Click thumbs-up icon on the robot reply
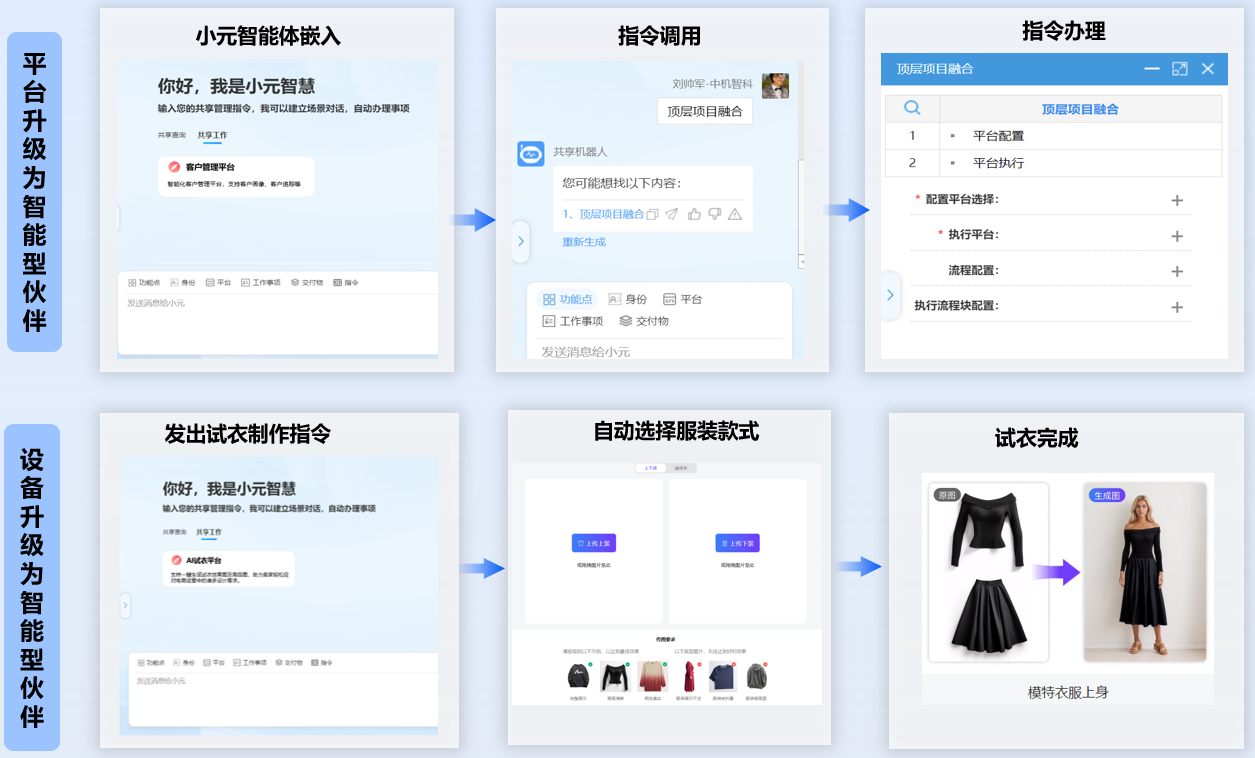The height and width of the screenshot is (758, 1255). tap(694, 214)
